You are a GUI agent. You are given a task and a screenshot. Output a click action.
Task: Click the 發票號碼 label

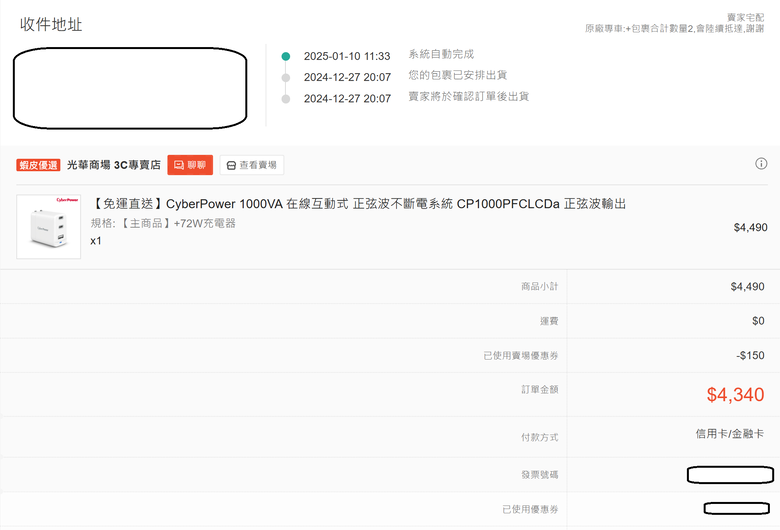tap(539, 475)
